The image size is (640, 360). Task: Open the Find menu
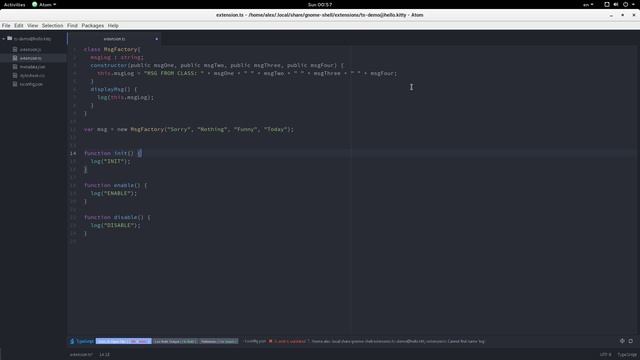(72, 25)
